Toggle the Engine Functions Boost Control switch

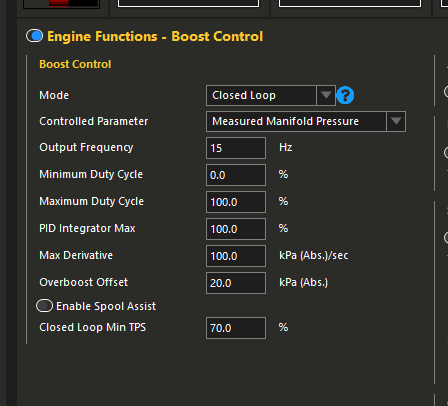pos(35,36)
